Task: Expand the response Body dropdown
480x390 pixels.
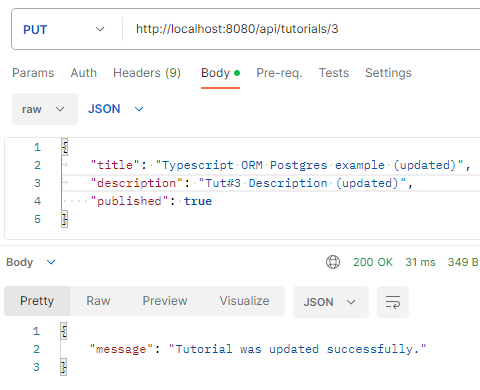Action: [31, 262]
